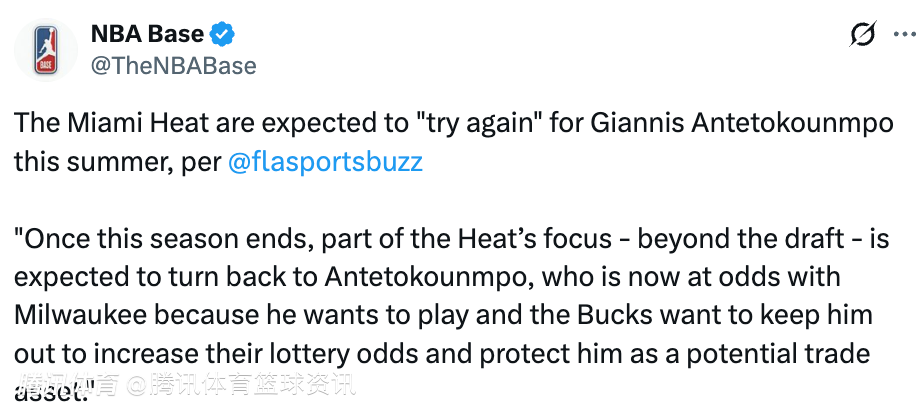Screen dimensions: 922x412
Task: Open the NBA Base display name link
Action: coord(147,34)
